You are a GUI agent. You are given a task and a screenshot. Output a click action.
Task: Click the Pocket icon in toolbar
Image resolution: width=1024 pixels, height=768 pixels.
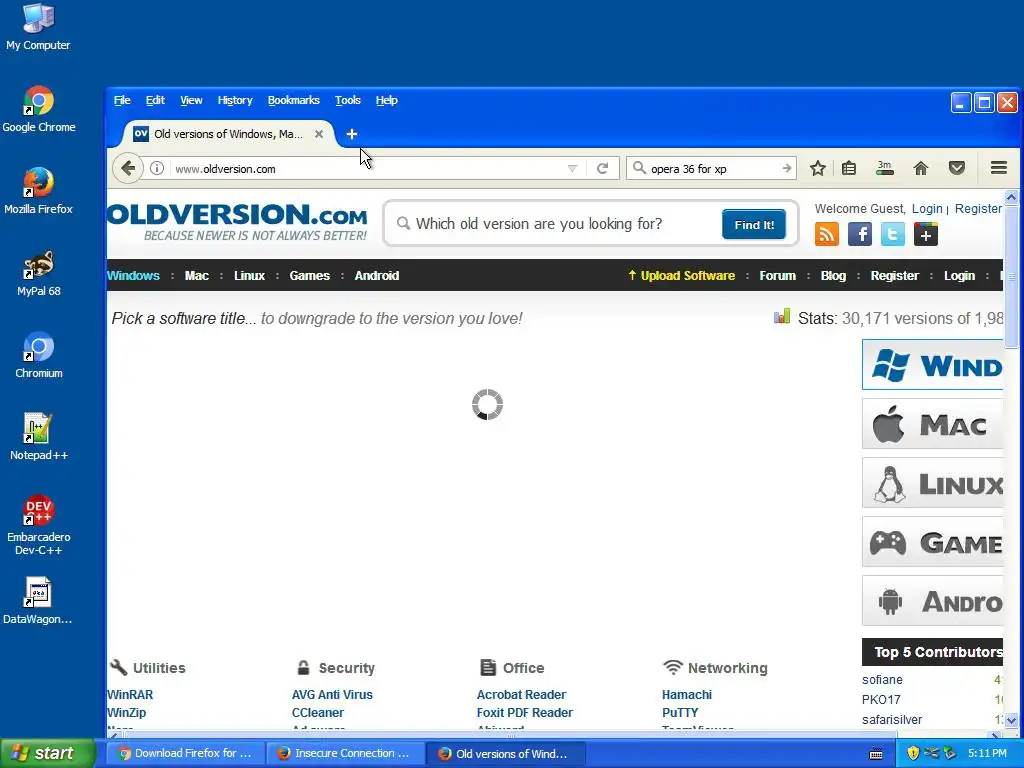(x=957, y=168)
